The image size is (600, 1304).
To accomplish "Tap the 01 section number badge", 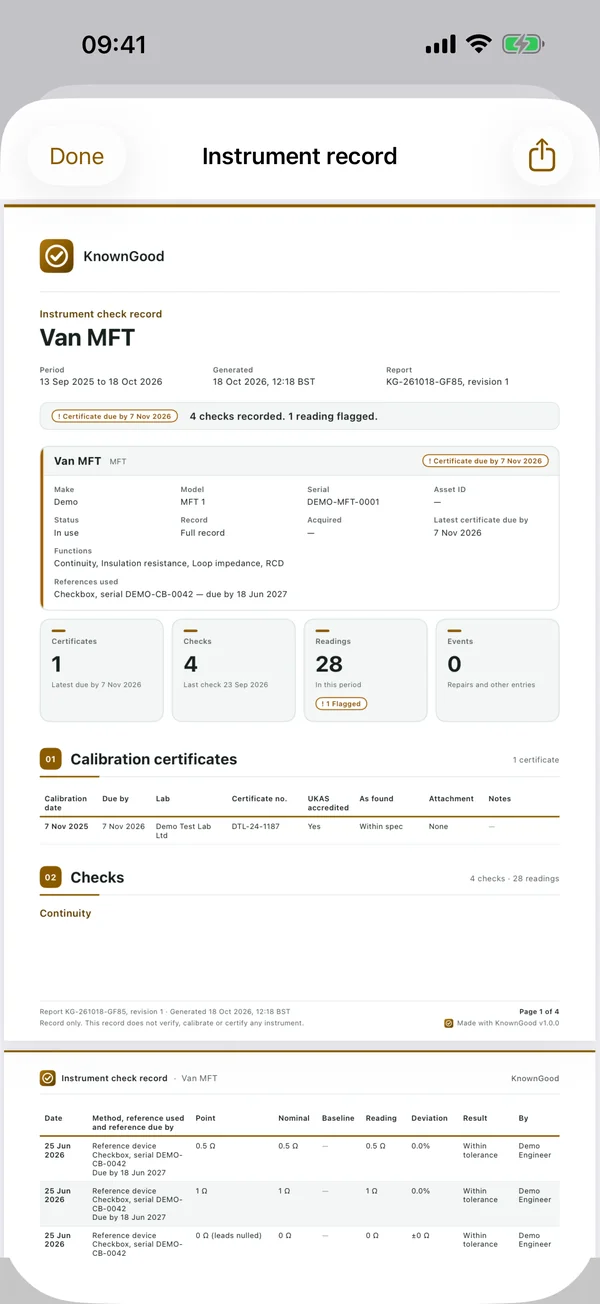I will pos(51,759).
